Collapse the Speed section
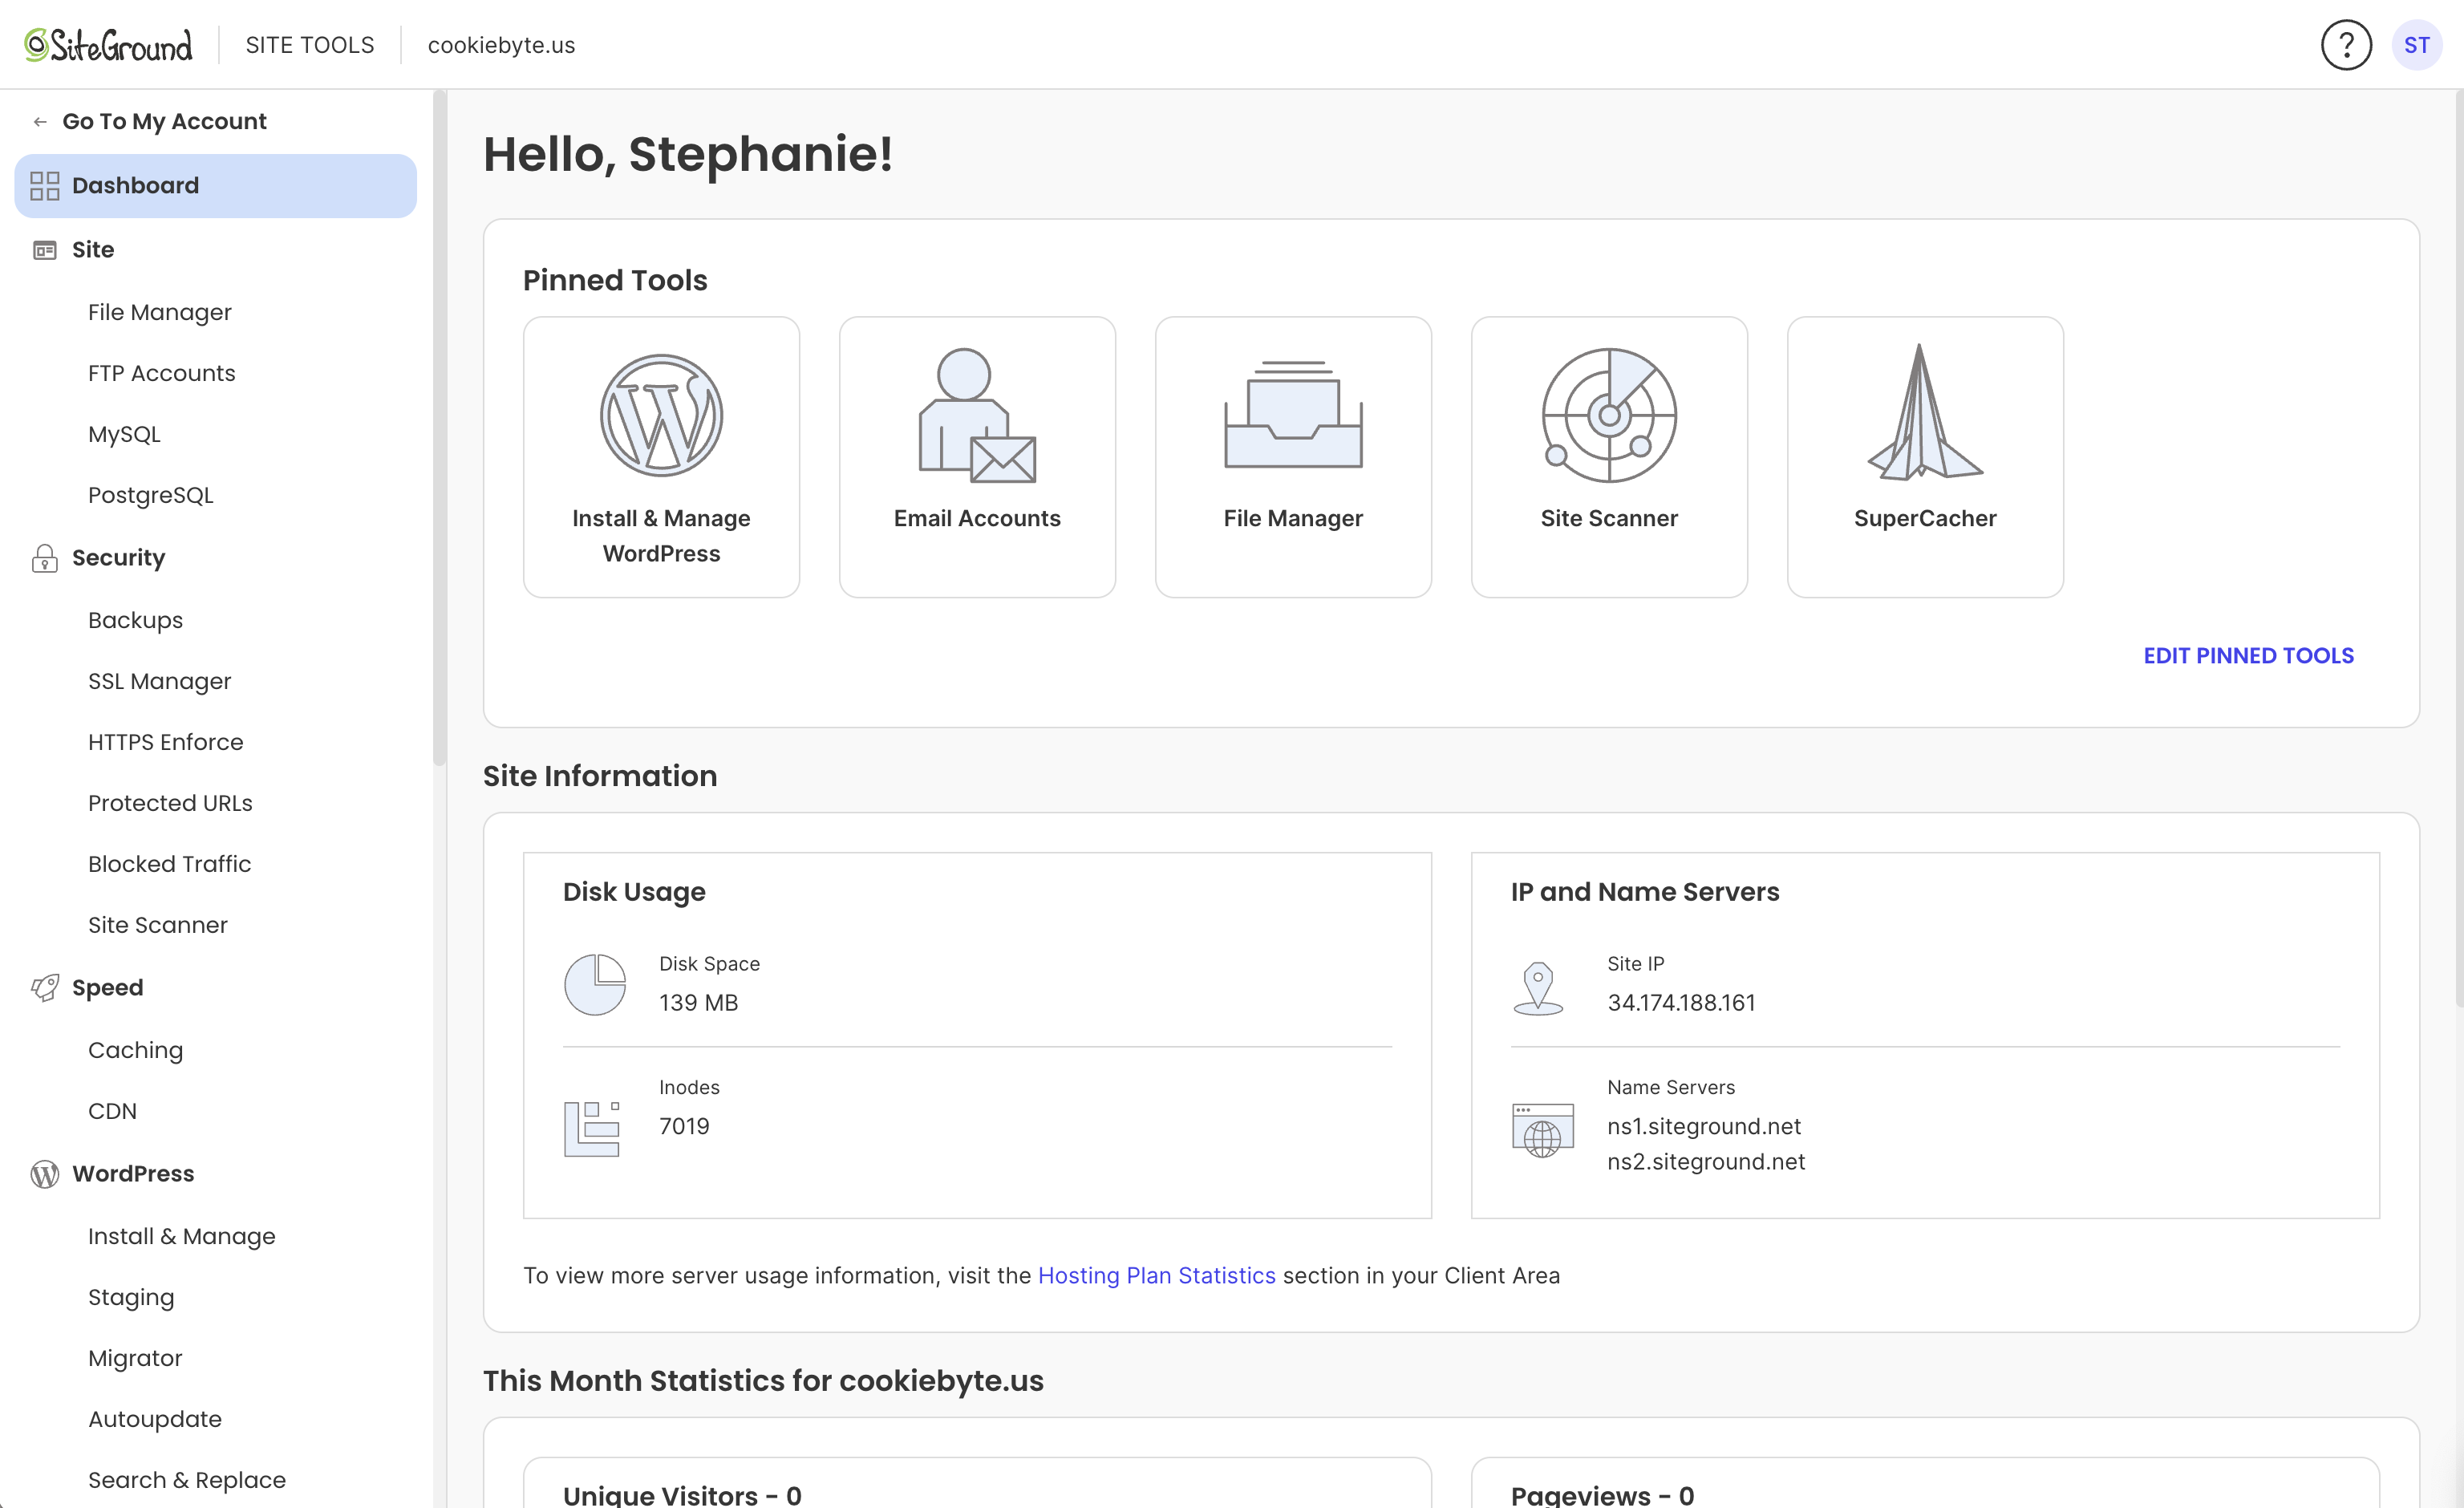Screen dimensions: 2464x1508 (107, 988)
